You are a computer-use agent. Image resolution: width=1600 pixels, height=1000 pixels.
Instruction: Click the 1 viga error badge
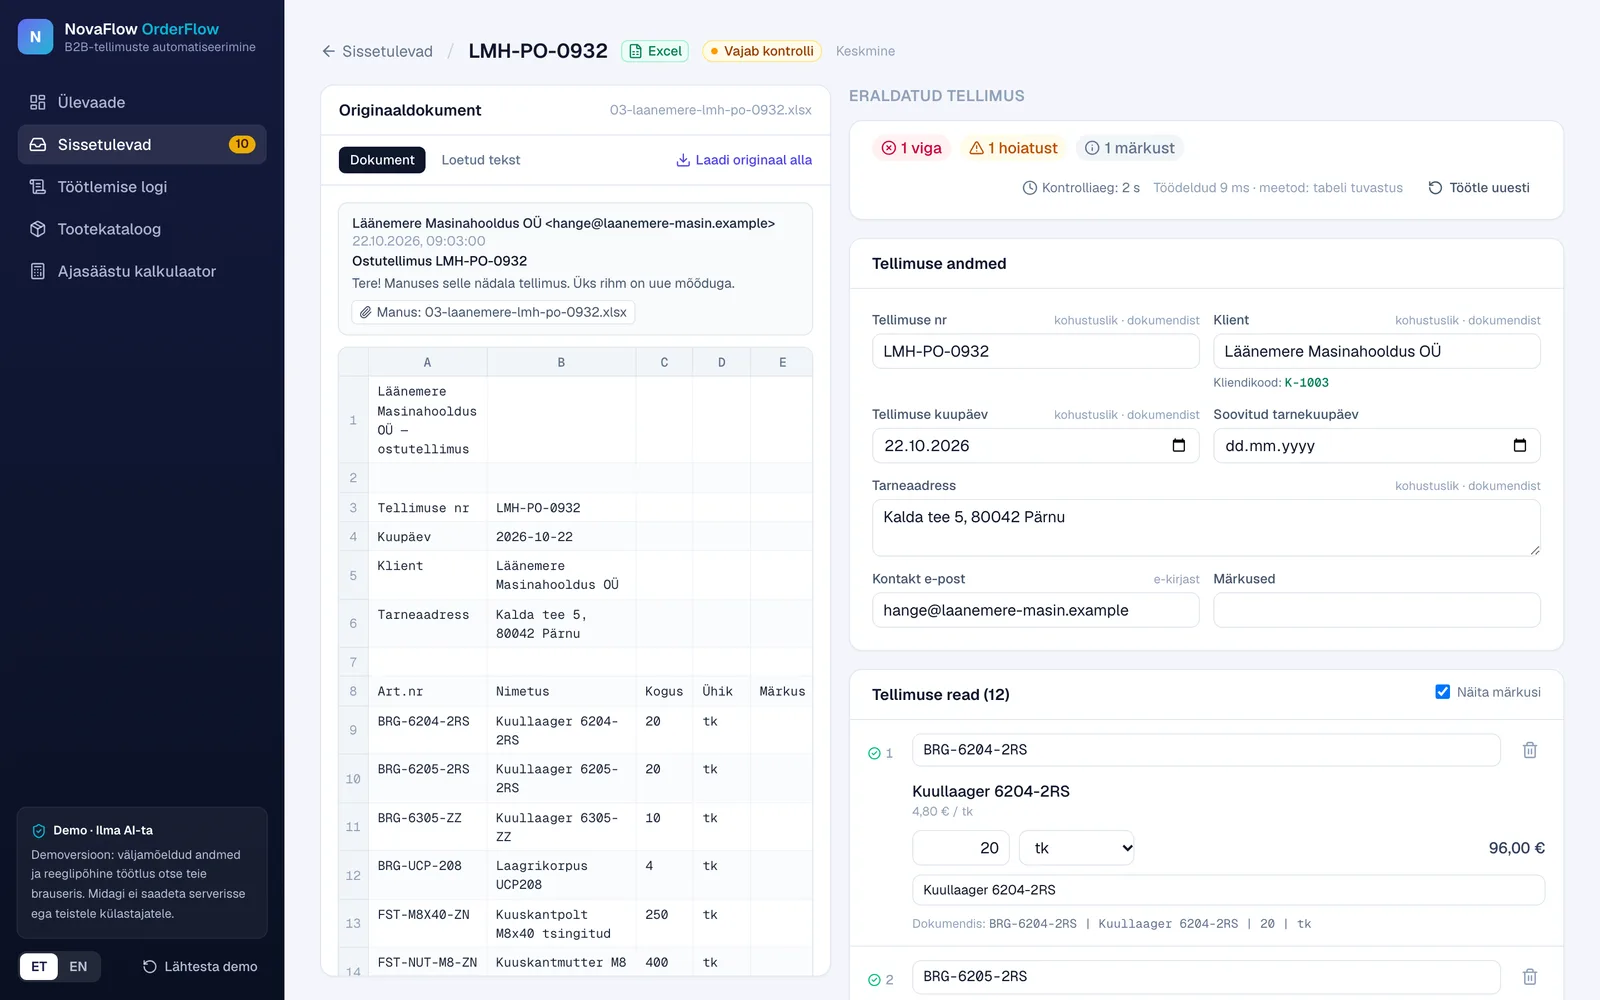911,148
